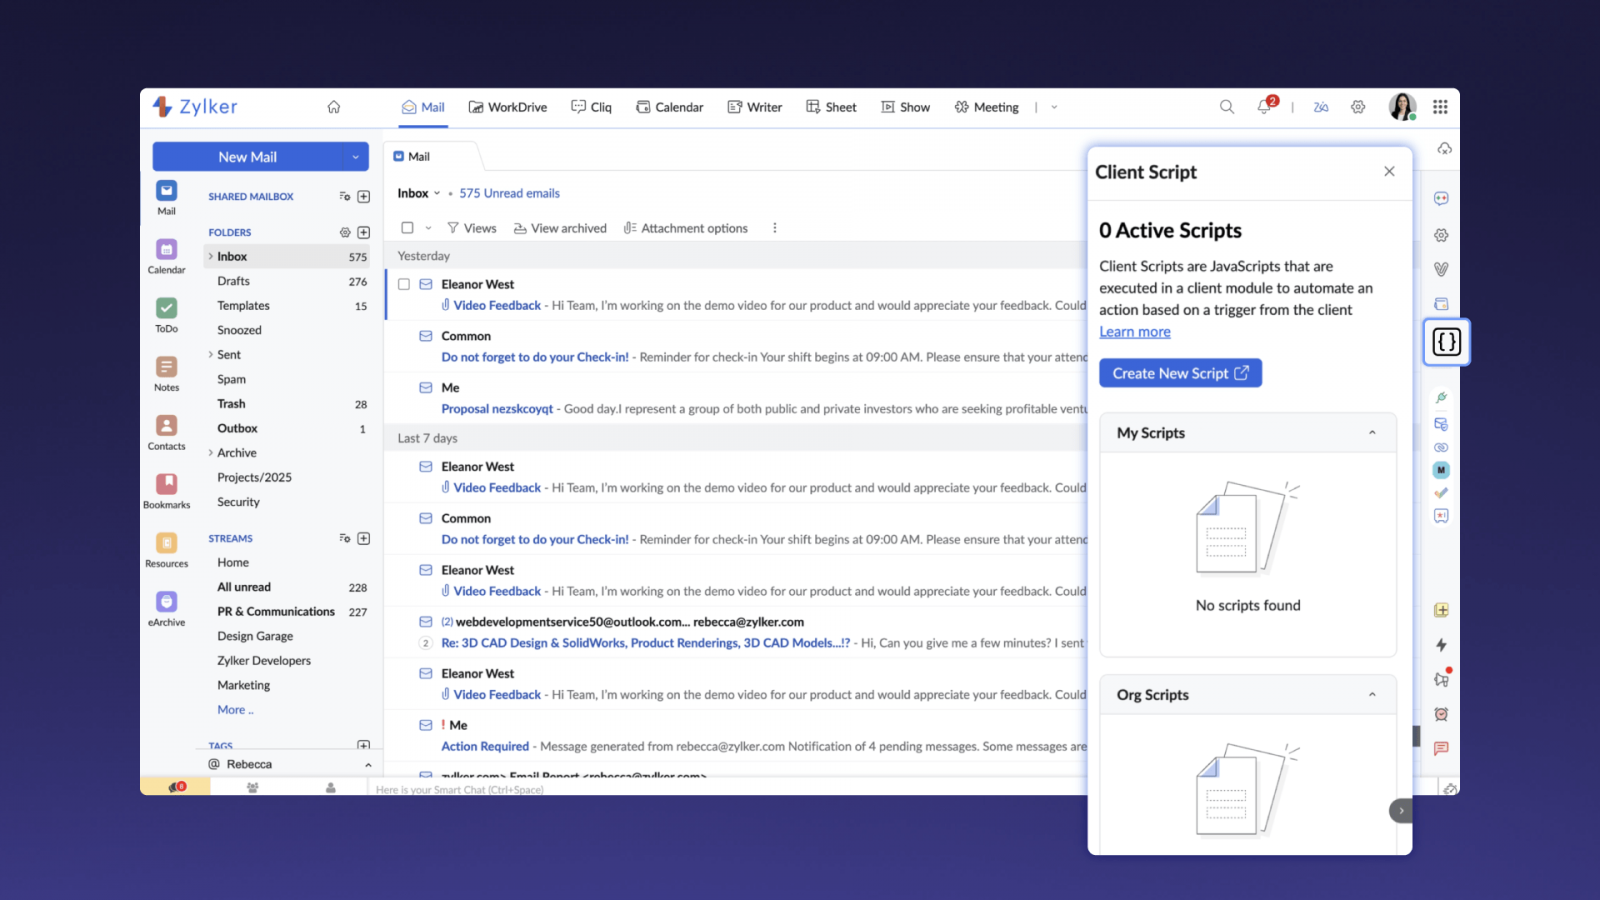Select the Drafts folder

coord(288,281)
